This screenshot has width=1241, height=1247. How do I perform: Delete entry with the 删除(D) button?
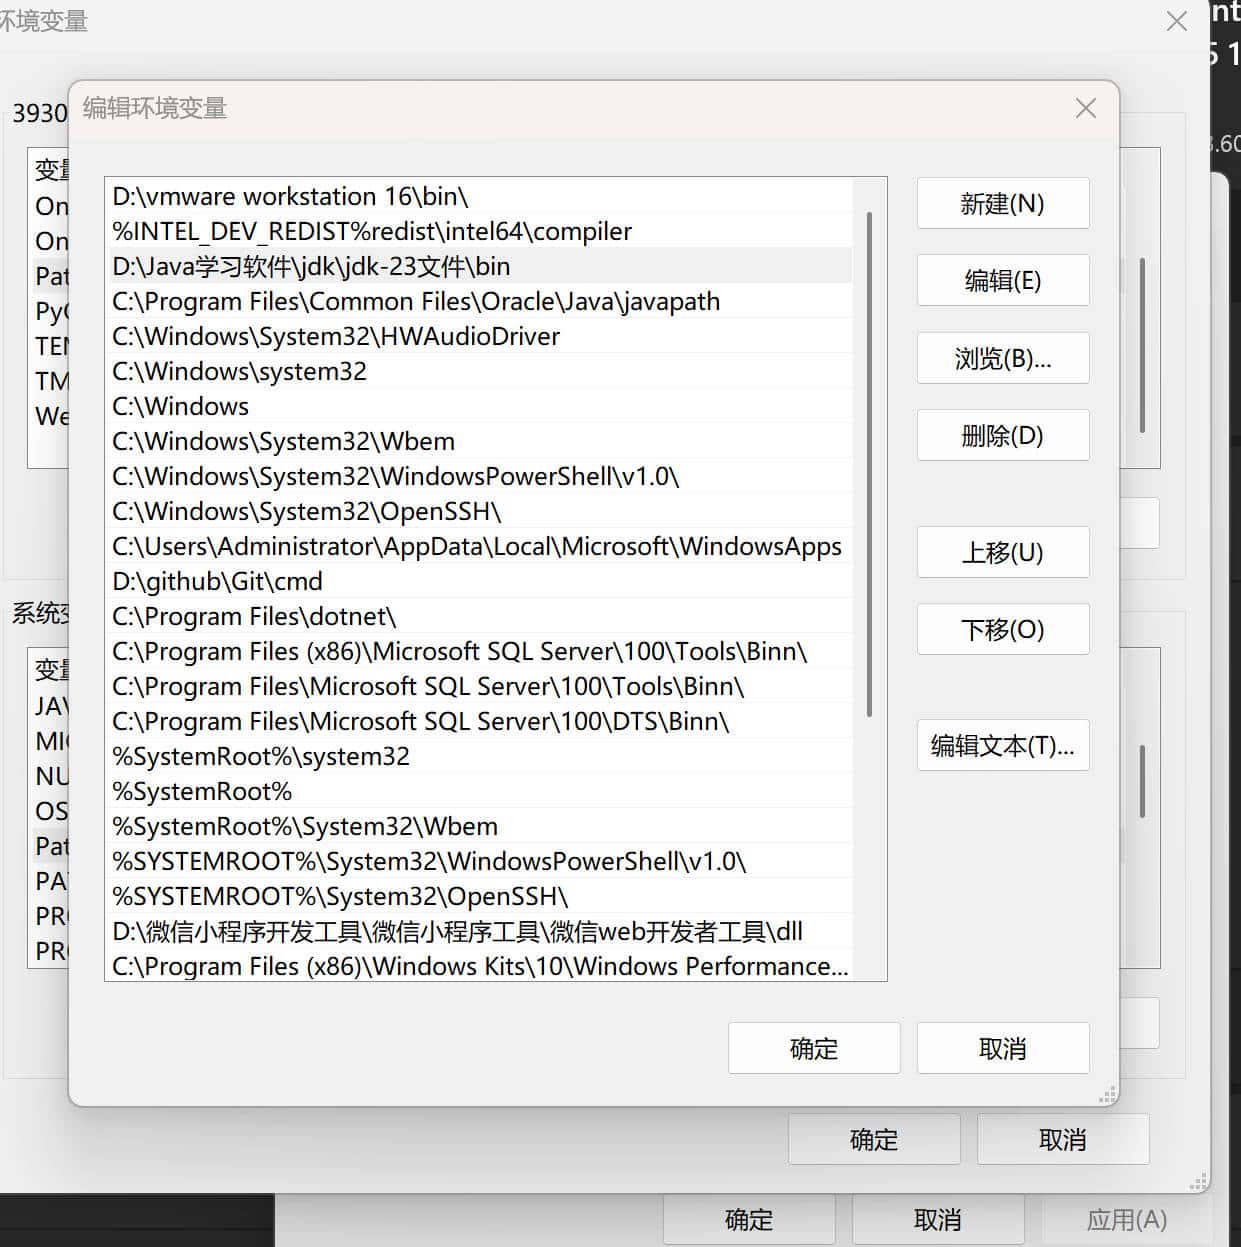point(1002,435)
